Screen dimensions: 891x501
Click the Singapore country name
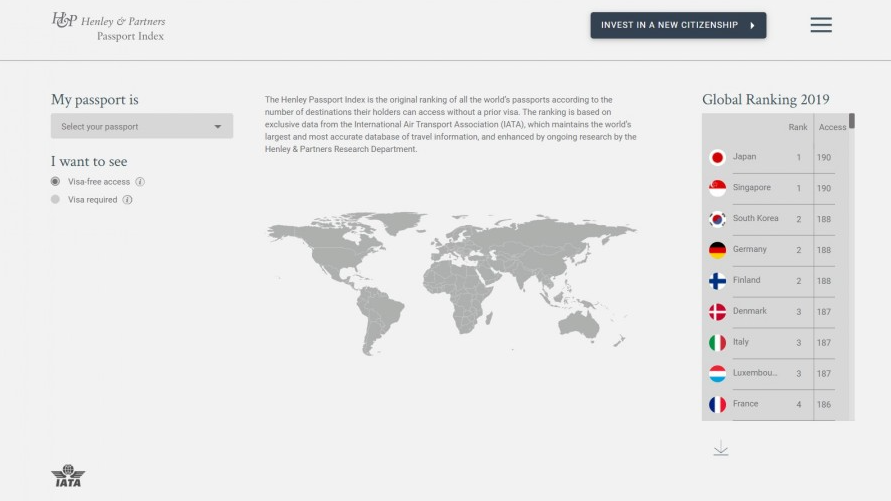[x=752, y=187]
